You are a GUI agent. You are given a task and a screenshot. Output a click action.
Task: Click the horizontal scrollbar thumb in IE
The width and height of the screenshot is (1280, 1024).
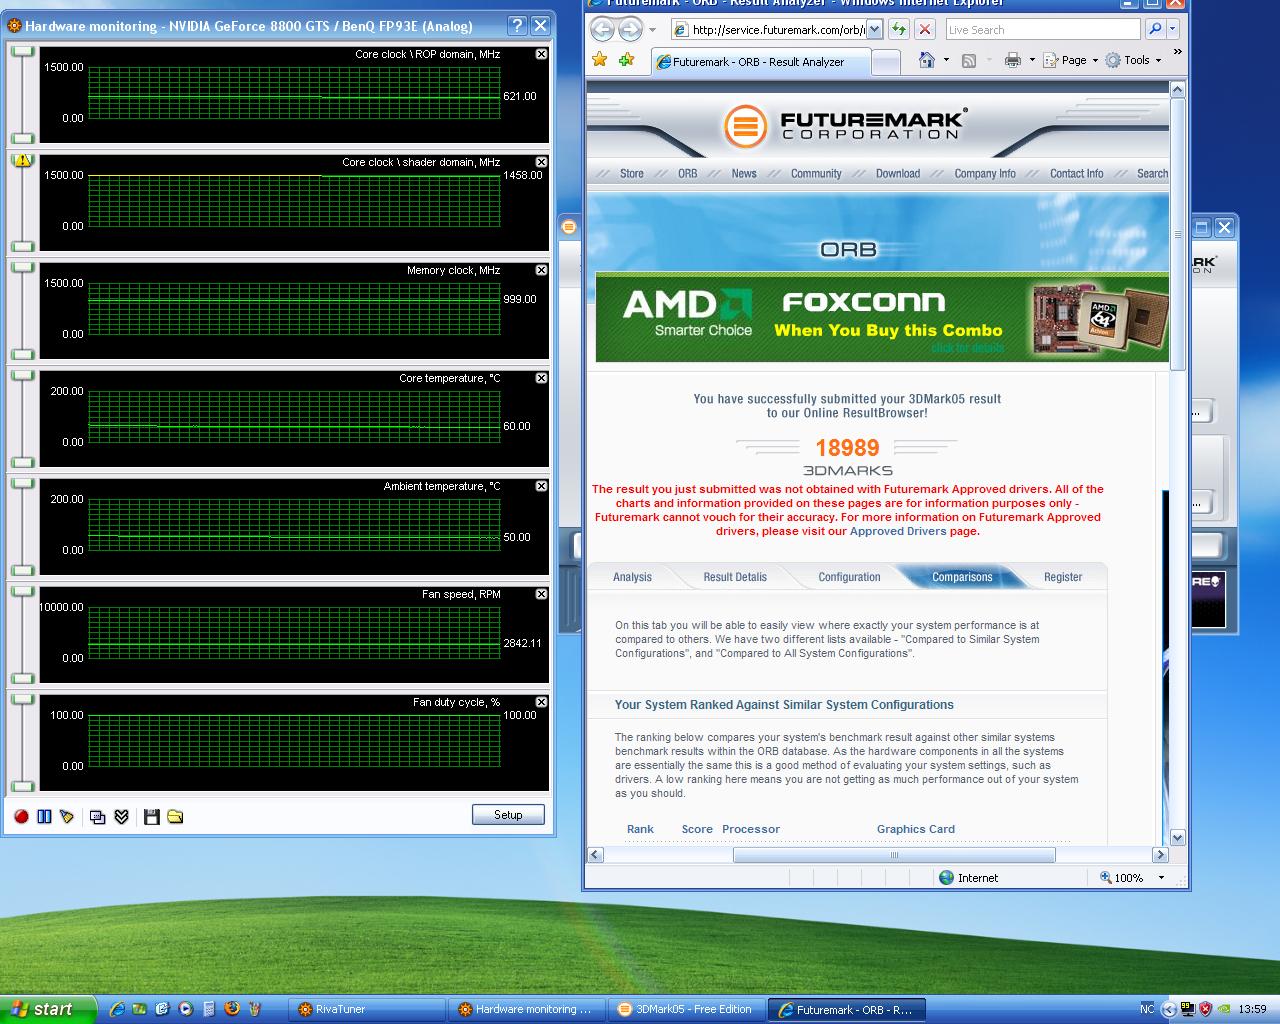[x=894, y=855]
